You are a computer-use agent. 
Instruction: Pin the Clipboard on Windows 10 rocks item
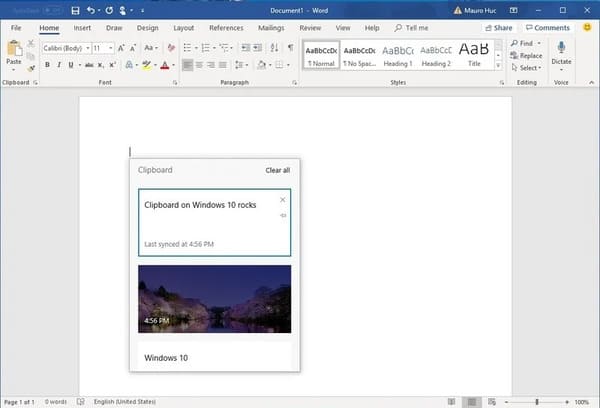coord(283,215)
